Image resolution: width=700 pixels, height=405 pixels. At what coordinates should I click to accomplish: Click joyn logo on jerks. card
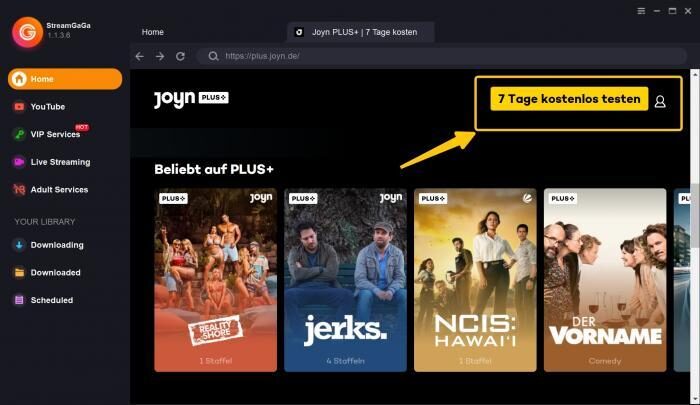pos(391,198)
